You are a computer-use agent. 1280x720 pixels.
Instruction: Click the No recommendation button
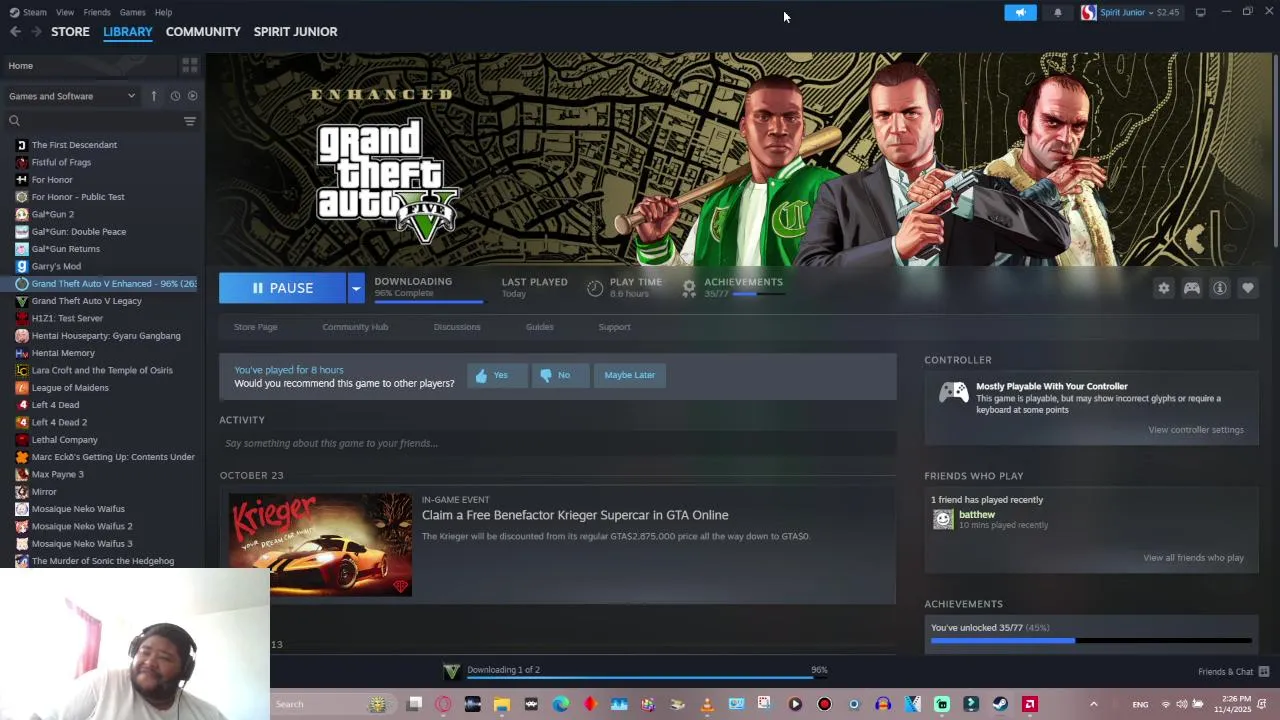click(x=560, y=375)
